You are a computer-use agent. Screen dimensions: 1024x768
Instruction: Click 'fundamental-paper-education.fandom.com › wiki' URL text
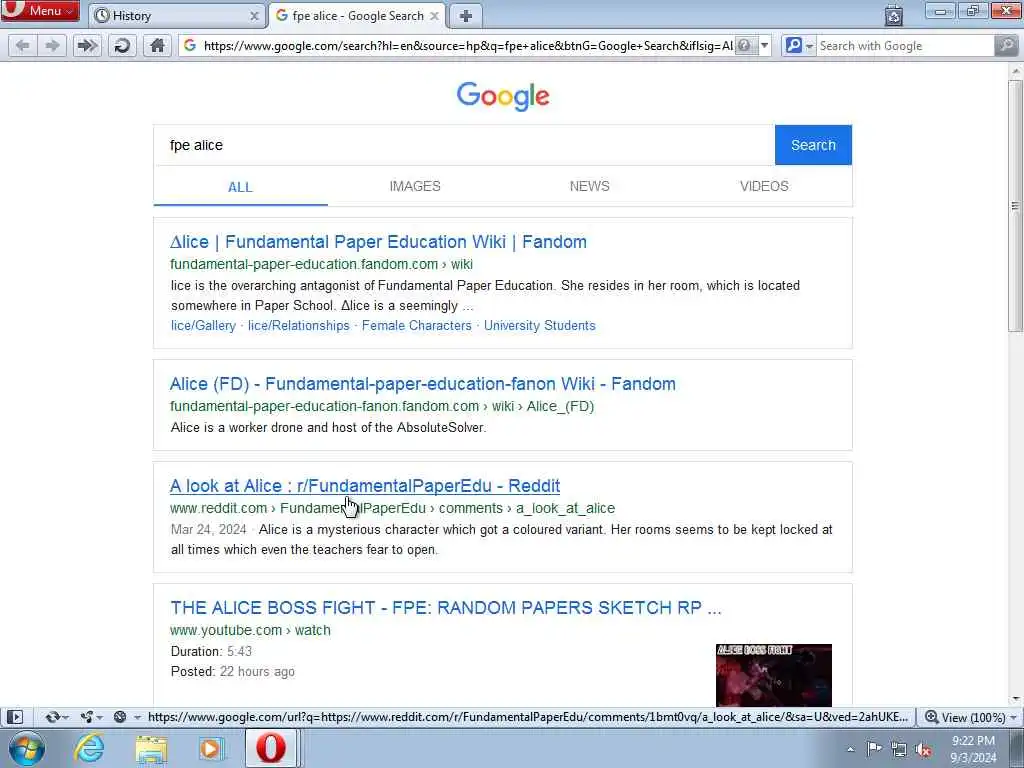(321, 264)
